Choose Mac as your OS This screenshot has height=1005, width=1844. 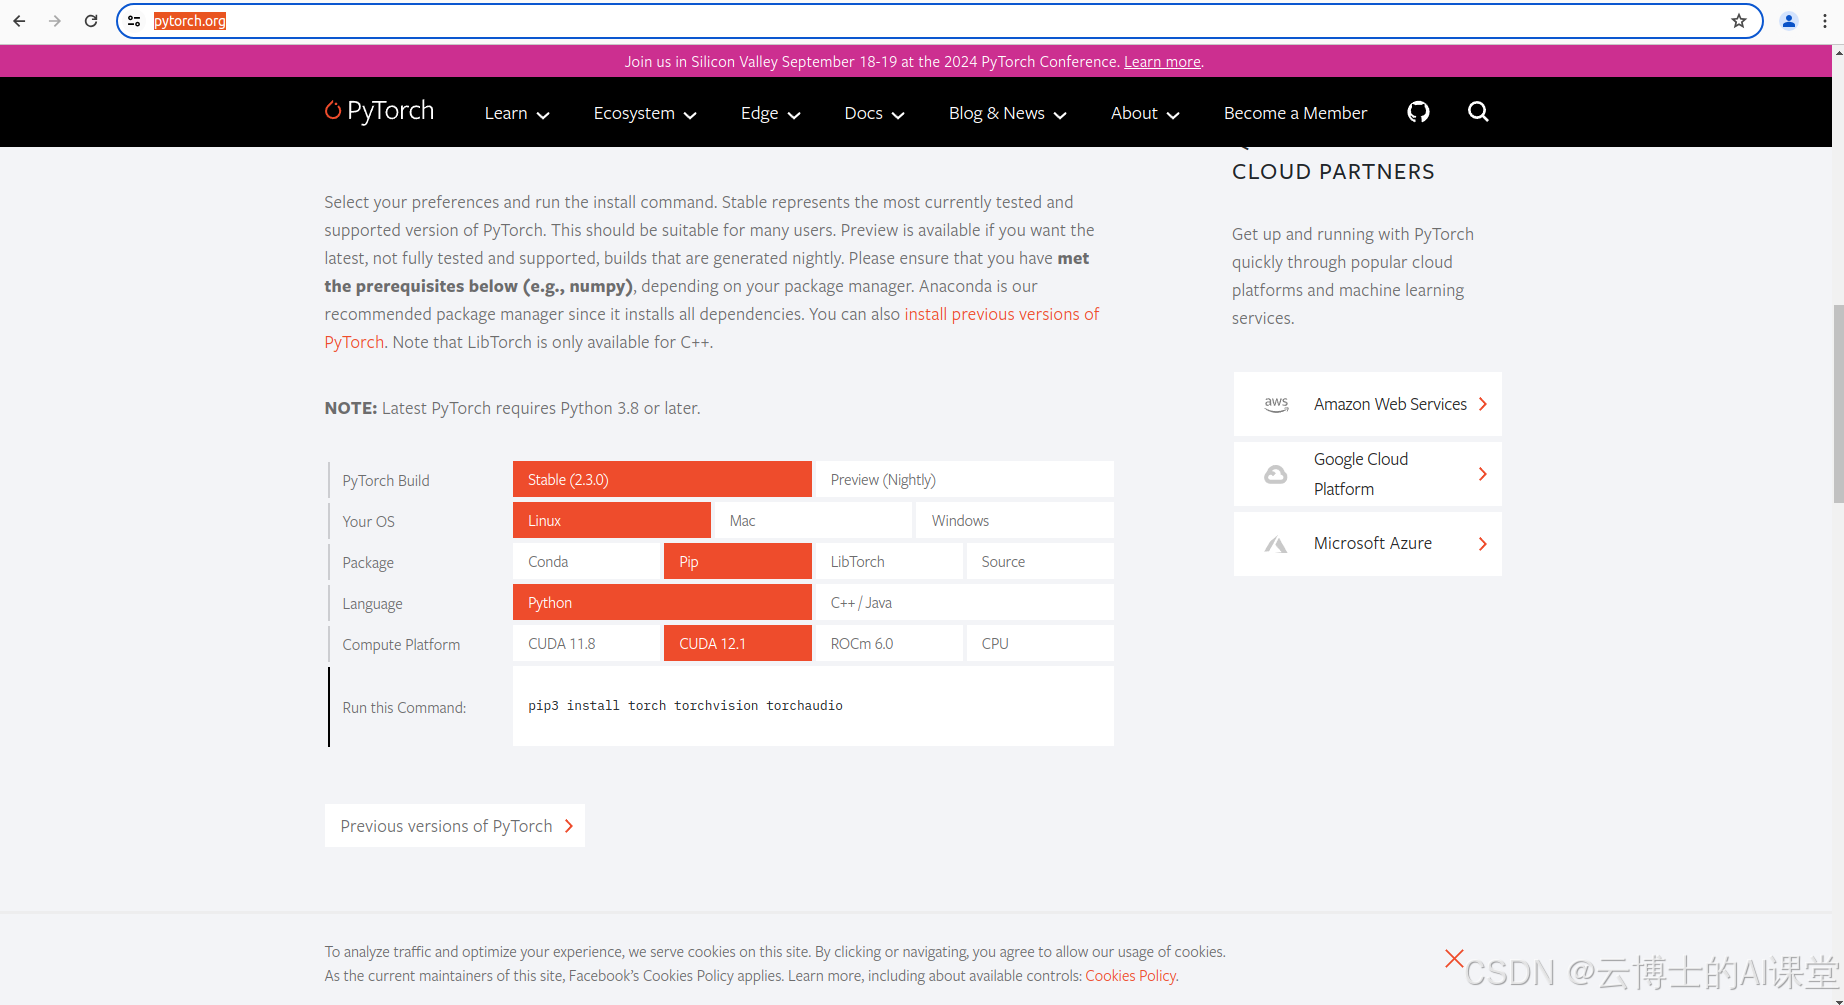[813, 520]
